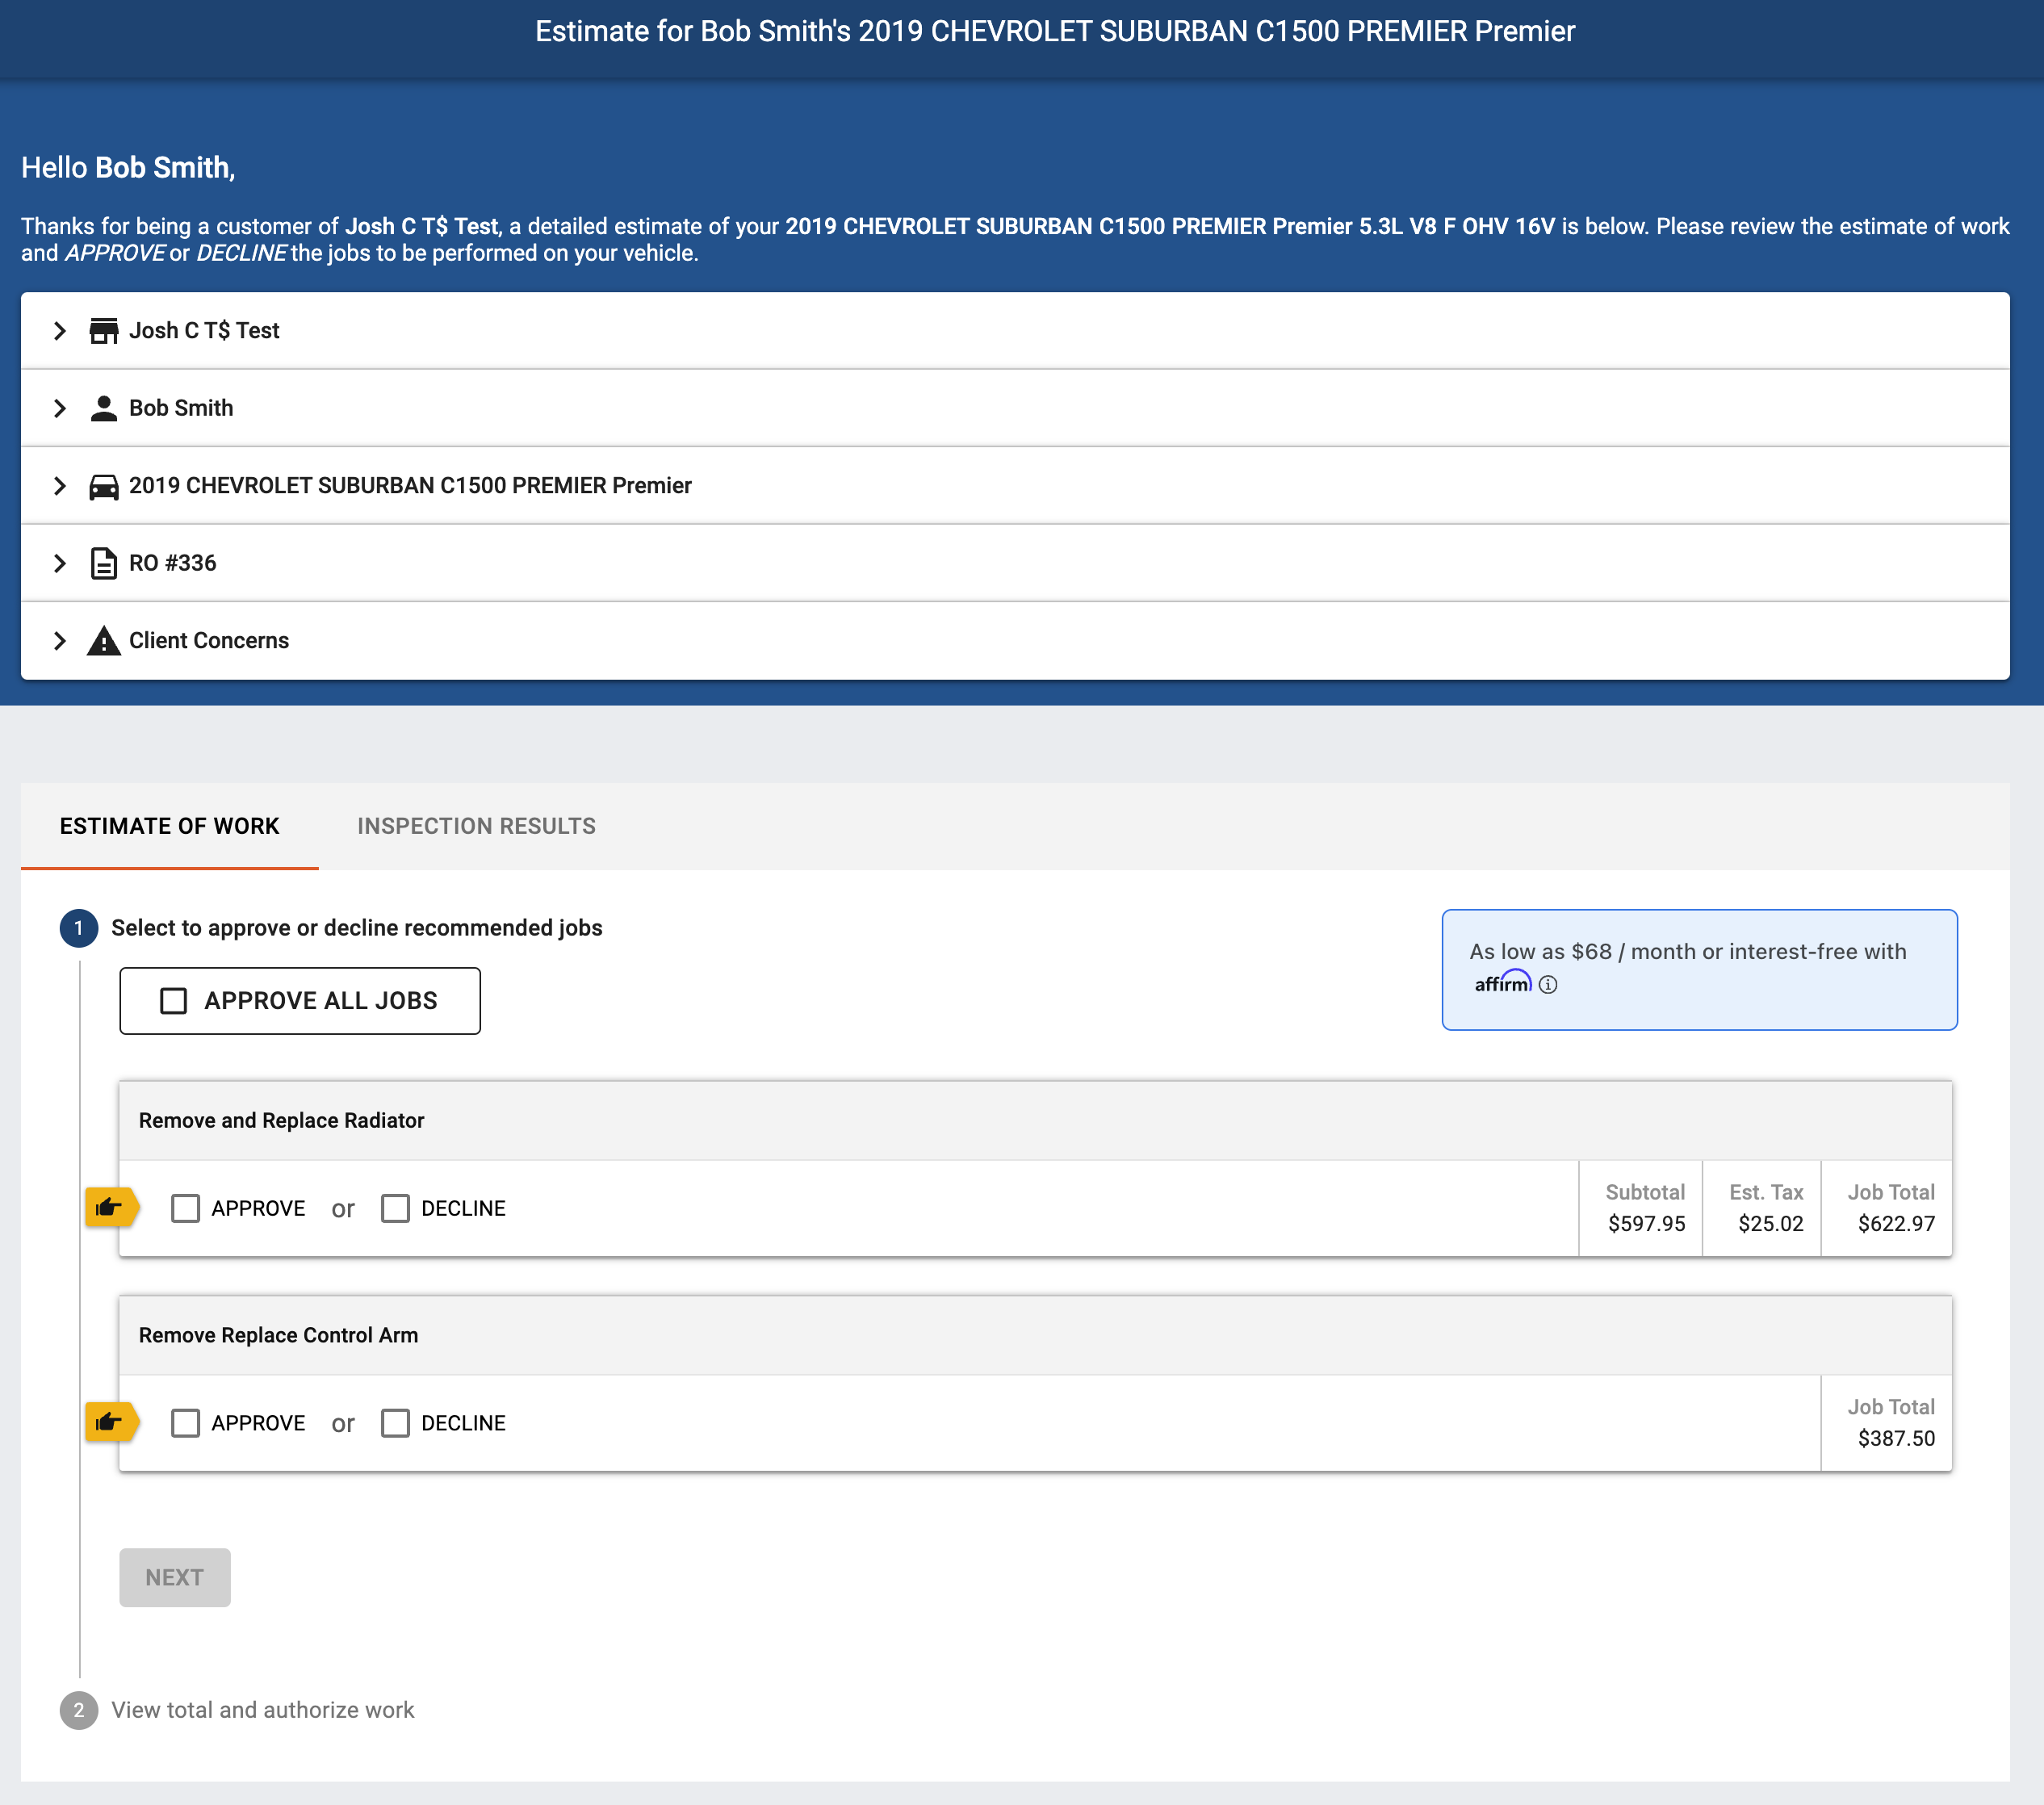Viewport: 2044px width, 1805px height.
Task: Click the NEXT button
Action: click(x=175, y=1578)
